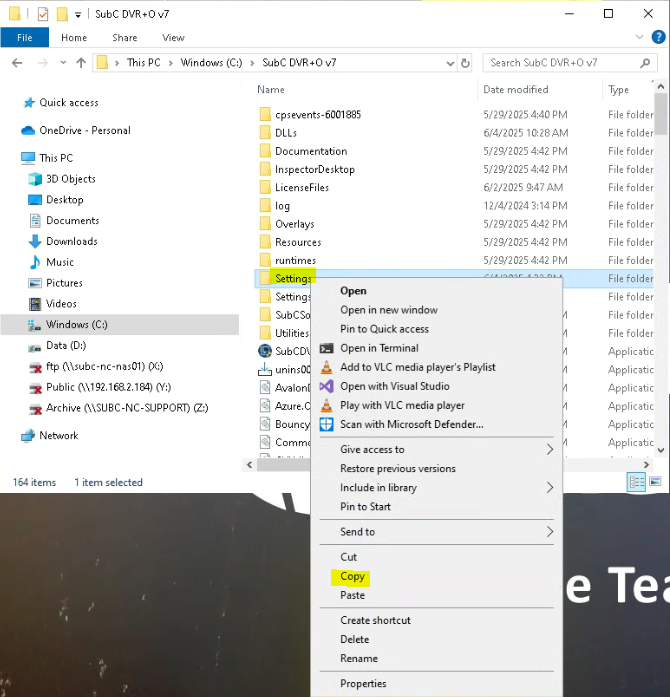Switch to large icons view layout

pyautogui.click(x=656, y=482)
